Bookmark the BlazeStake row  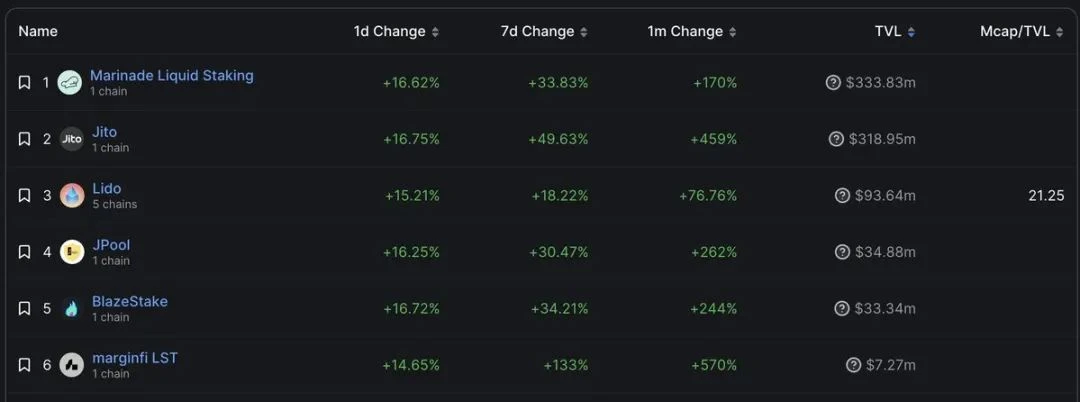25,309
